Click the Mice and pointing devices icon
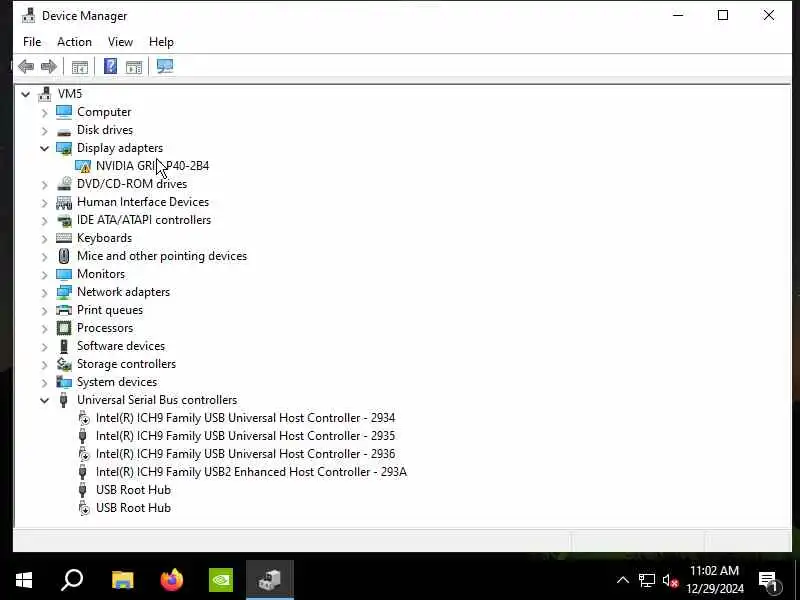 [64, 256]
